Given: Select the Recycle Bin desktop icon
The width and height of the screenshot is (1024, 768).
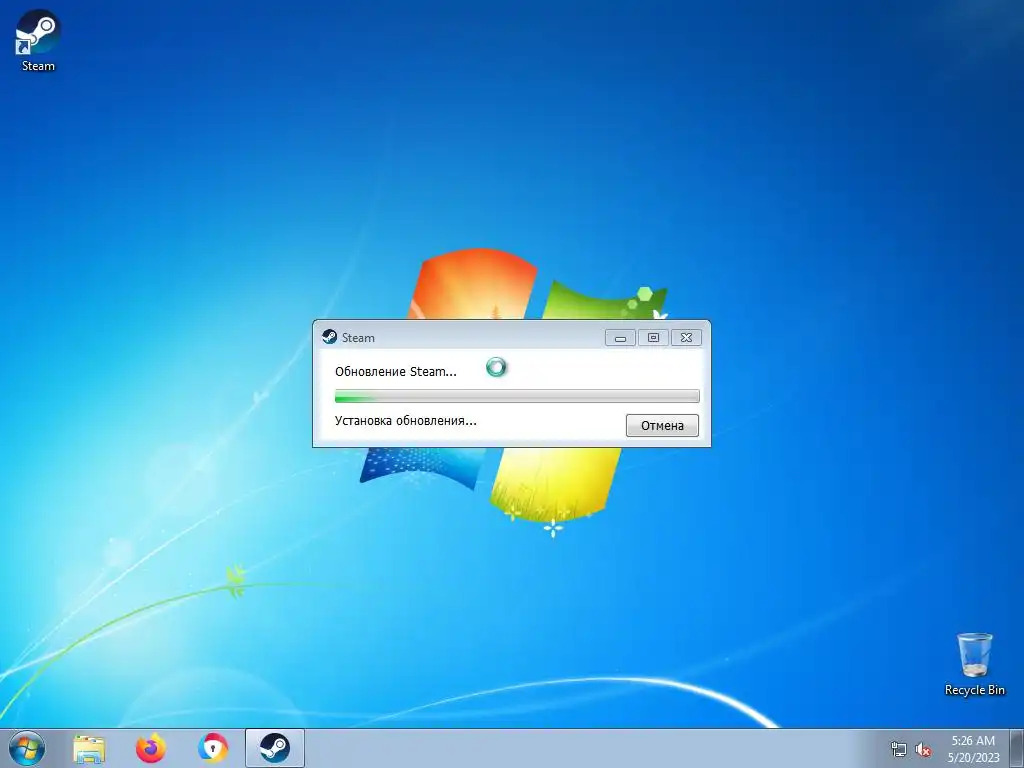Looking at the screenshot, I should point(974,664).
